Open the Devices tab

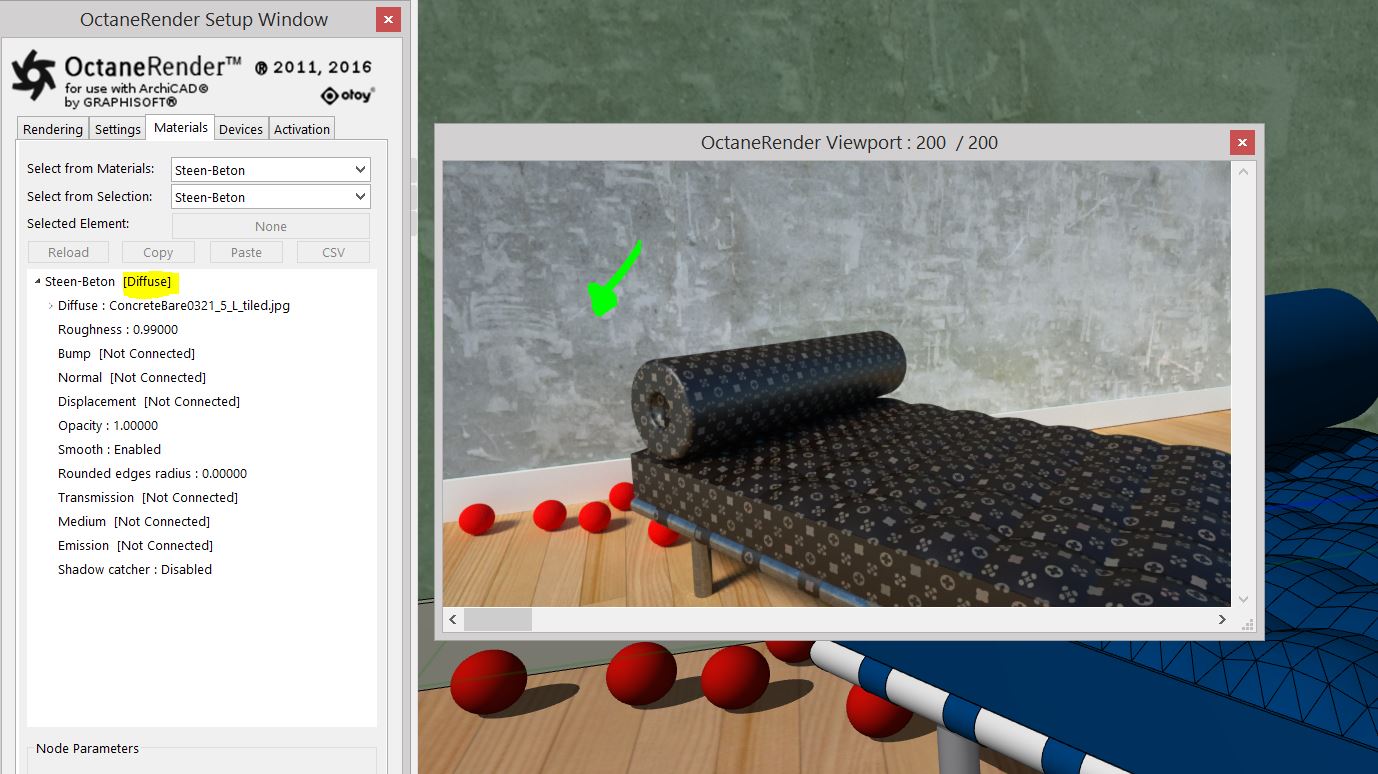(240, 128)
